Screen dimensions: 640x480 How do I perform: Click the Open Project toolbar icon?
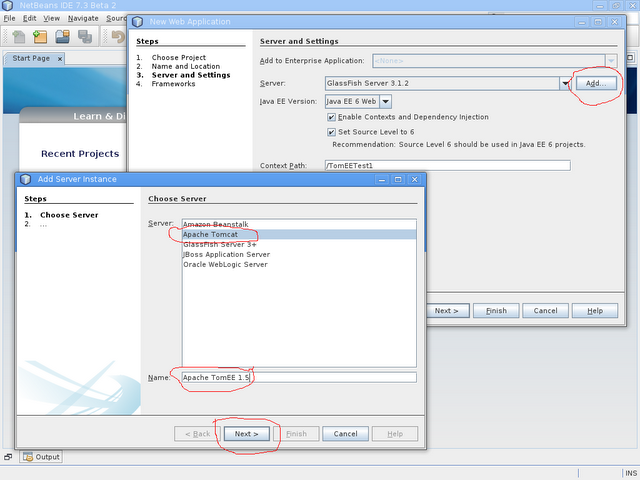click(x=62, y=37)
